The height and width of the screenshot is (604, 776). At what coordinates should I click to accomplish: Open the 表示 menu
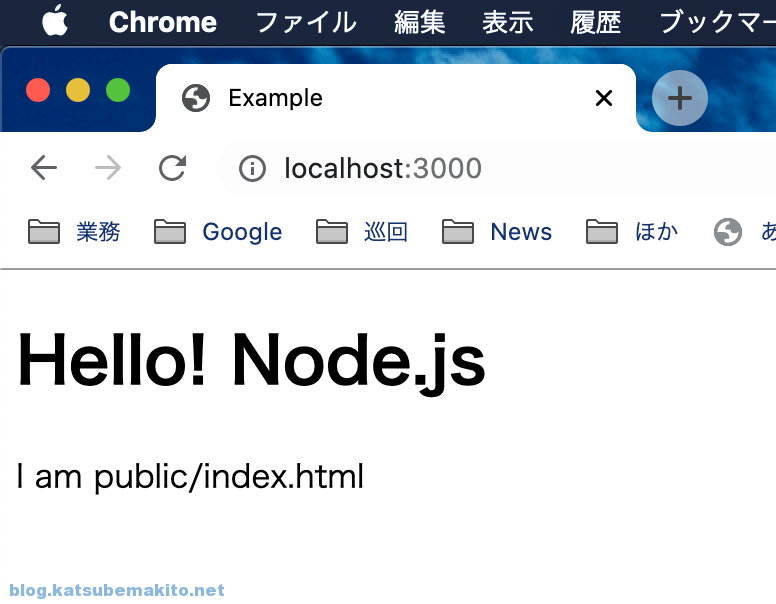click(x=508, y=23)
